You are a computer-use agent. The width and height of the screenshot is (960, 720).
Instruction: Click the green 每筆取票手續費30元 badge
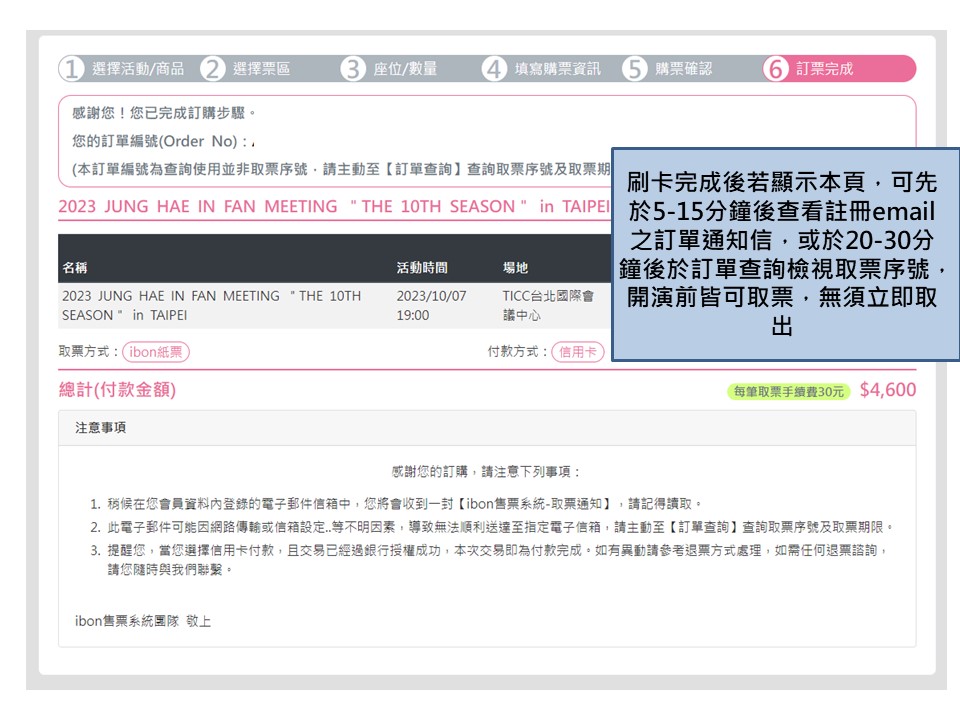tap(789, 391)
